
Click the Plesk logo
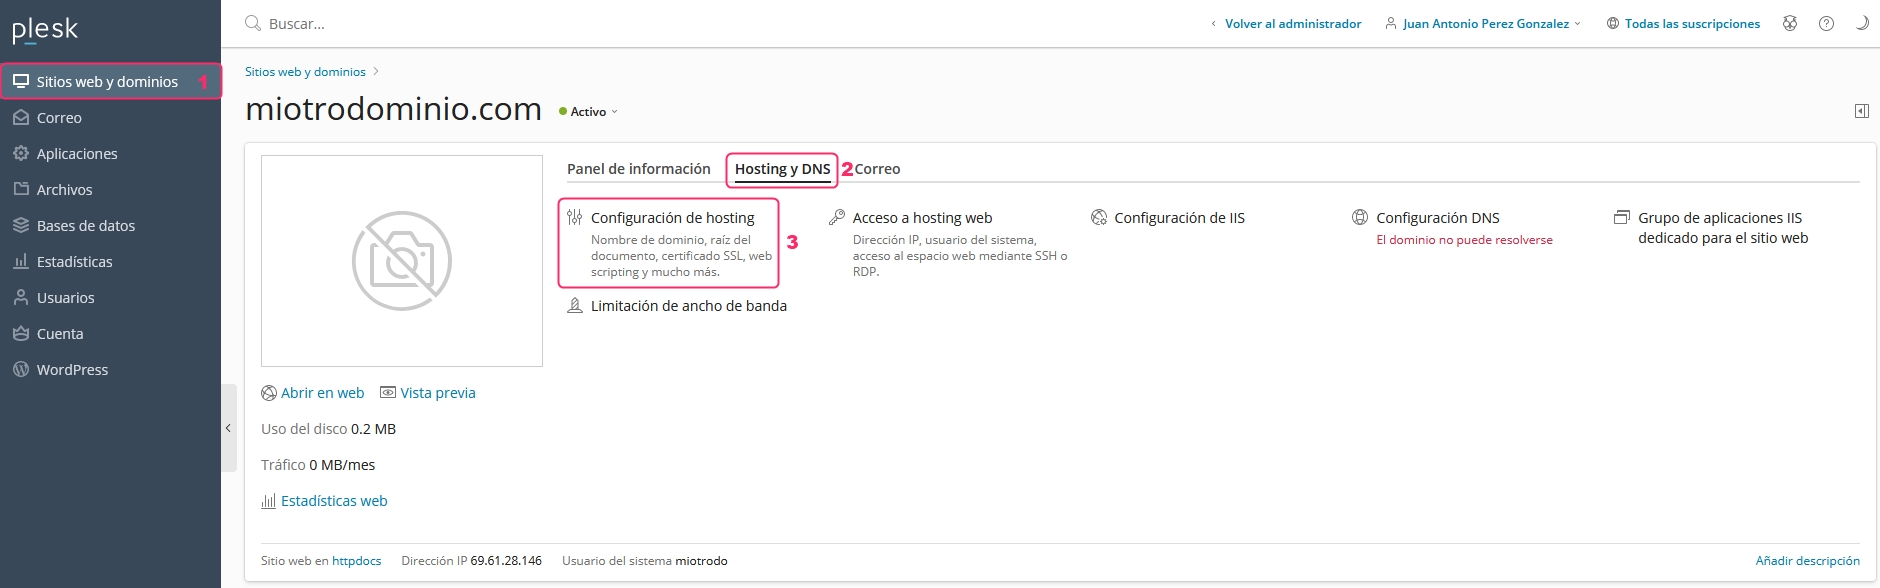point(45,30)
